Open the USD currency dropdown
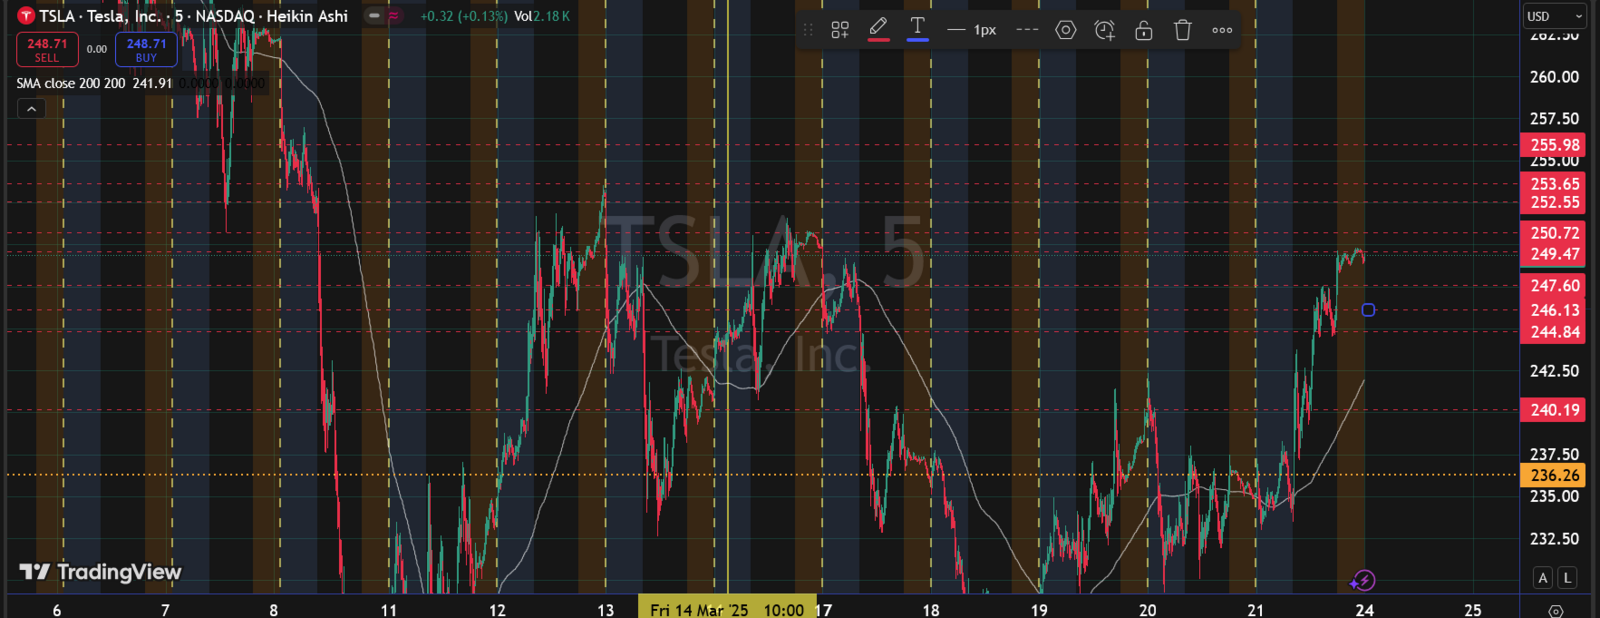Image resolution: width=1600 pixels, height=618 pixels. 1555,16
